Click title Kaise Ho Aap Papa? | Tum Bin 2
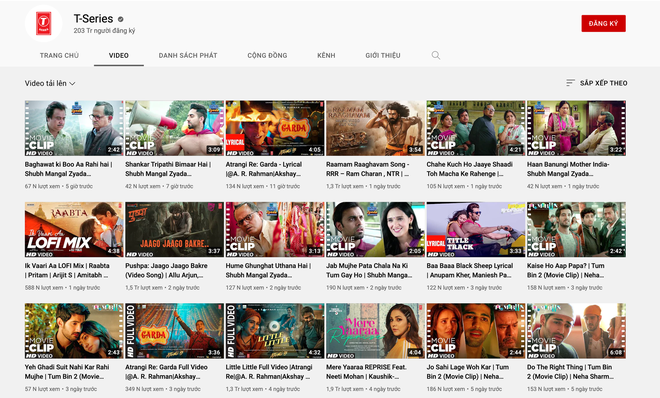 [x=566, y=271]
